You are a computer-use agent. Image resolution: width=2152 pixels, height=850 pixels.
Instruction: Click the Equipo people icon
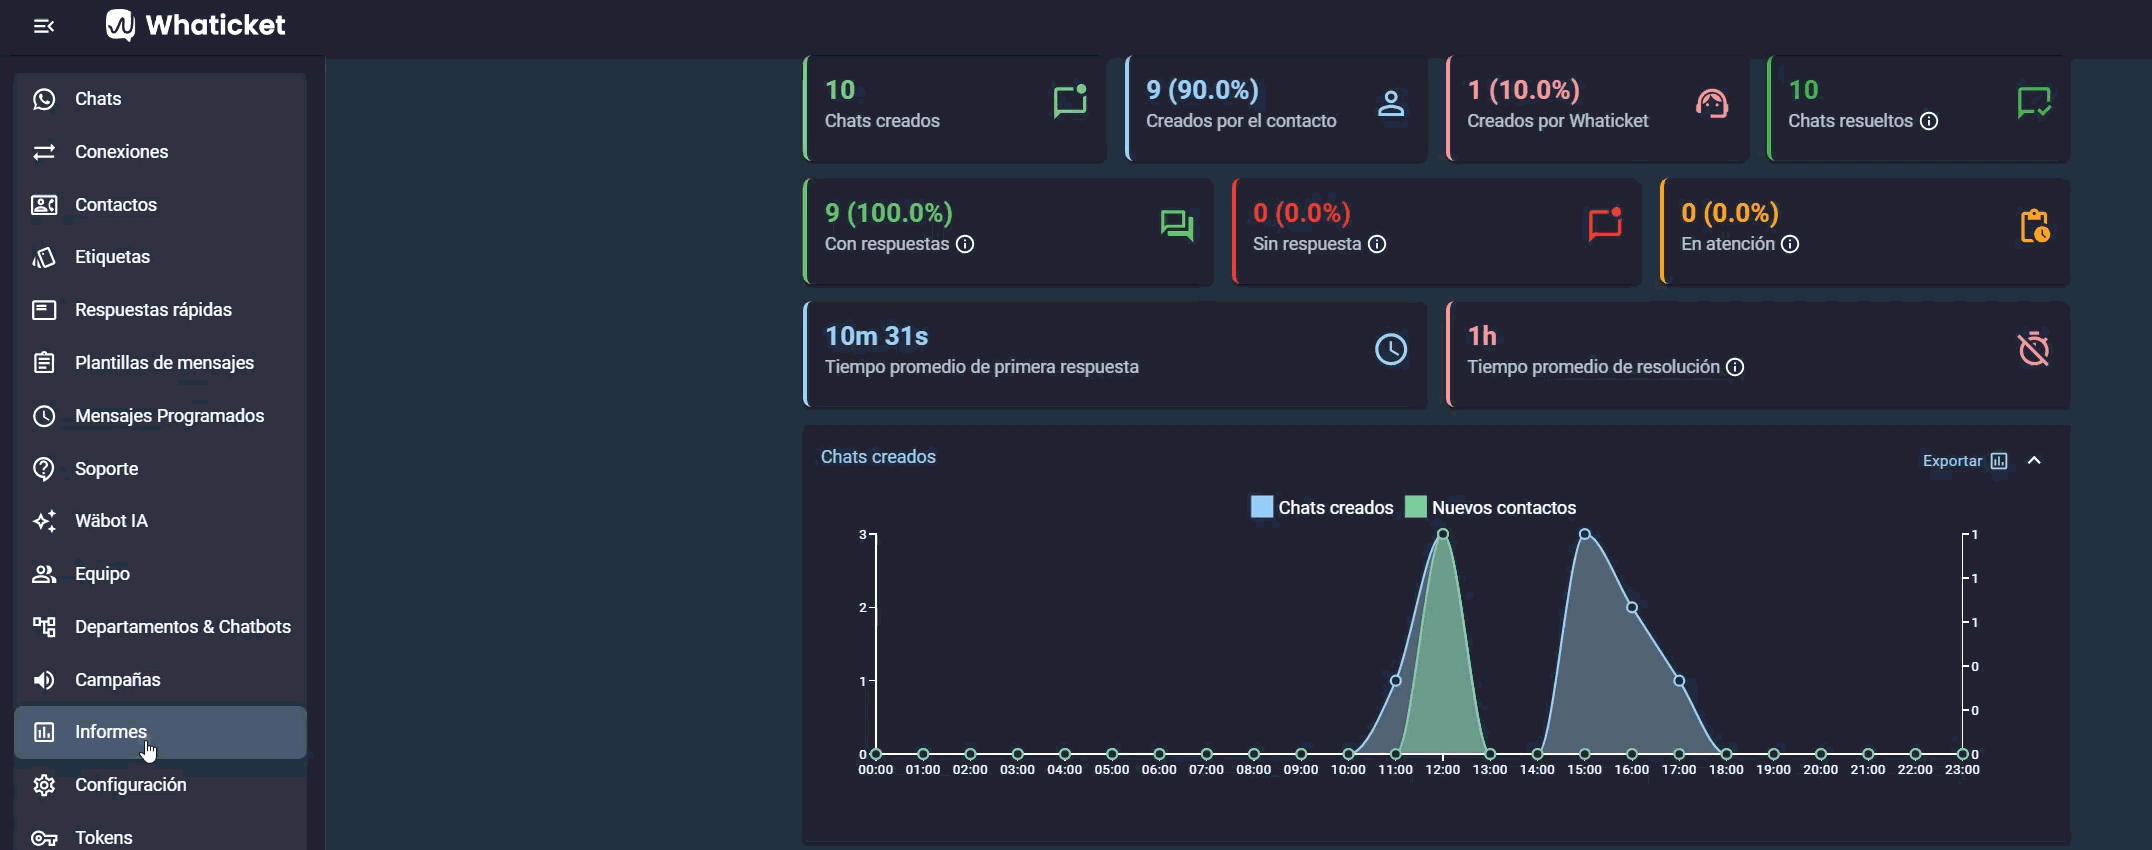(44, 574)
